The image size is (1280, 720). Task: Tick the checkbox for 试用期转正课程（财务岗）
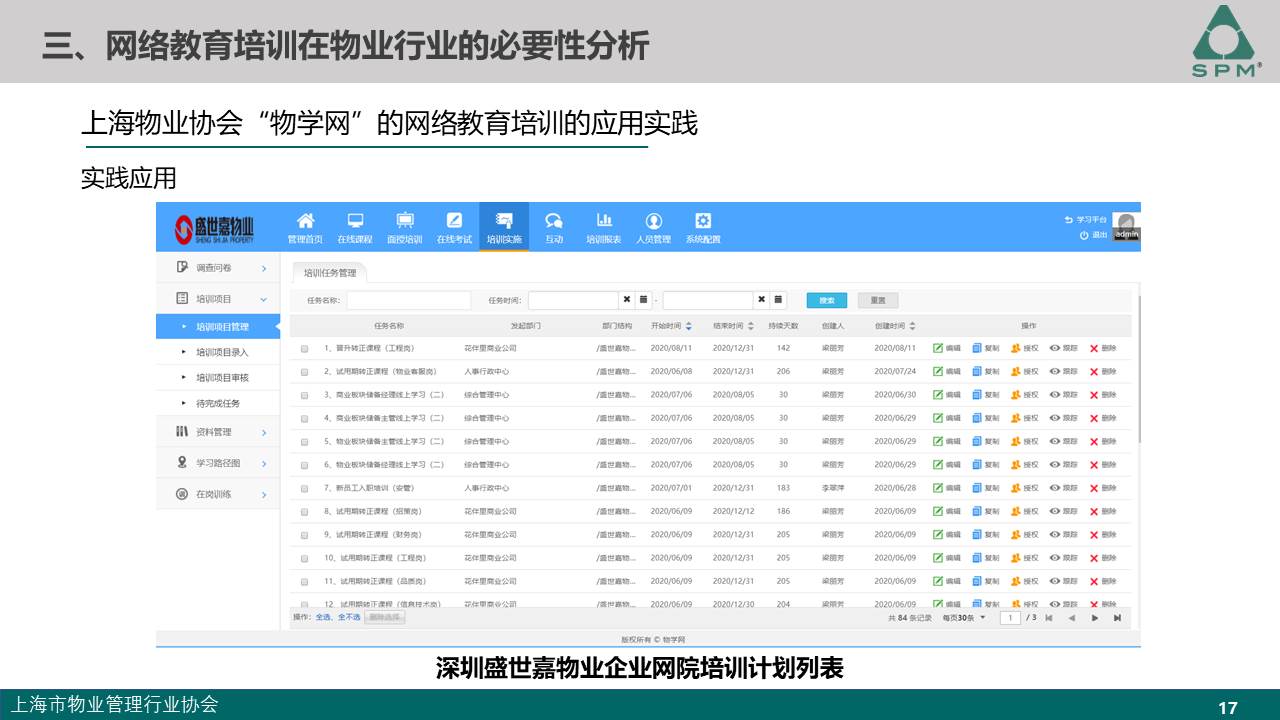pyautogui.click(x=304, y=535)
